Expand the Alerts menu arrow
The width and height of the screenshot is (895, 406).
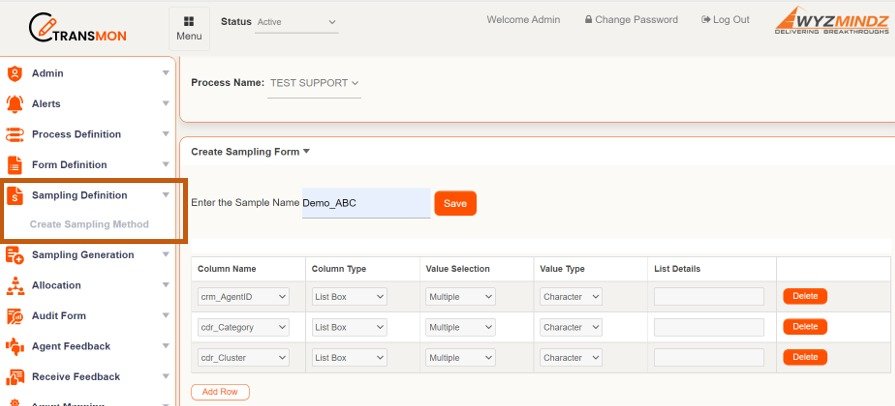pyautogui.click(x=166, y=103)
